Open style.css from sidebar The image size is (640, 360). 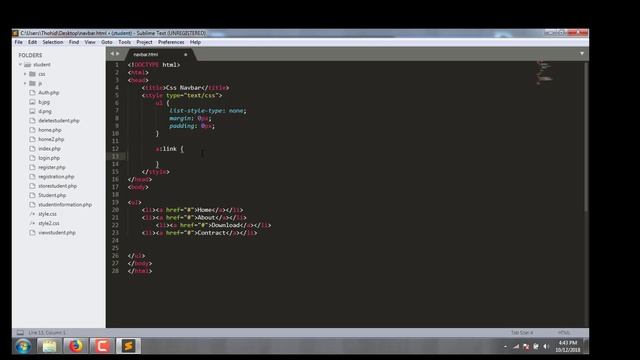pyautogui.click(x=47, y=214)
